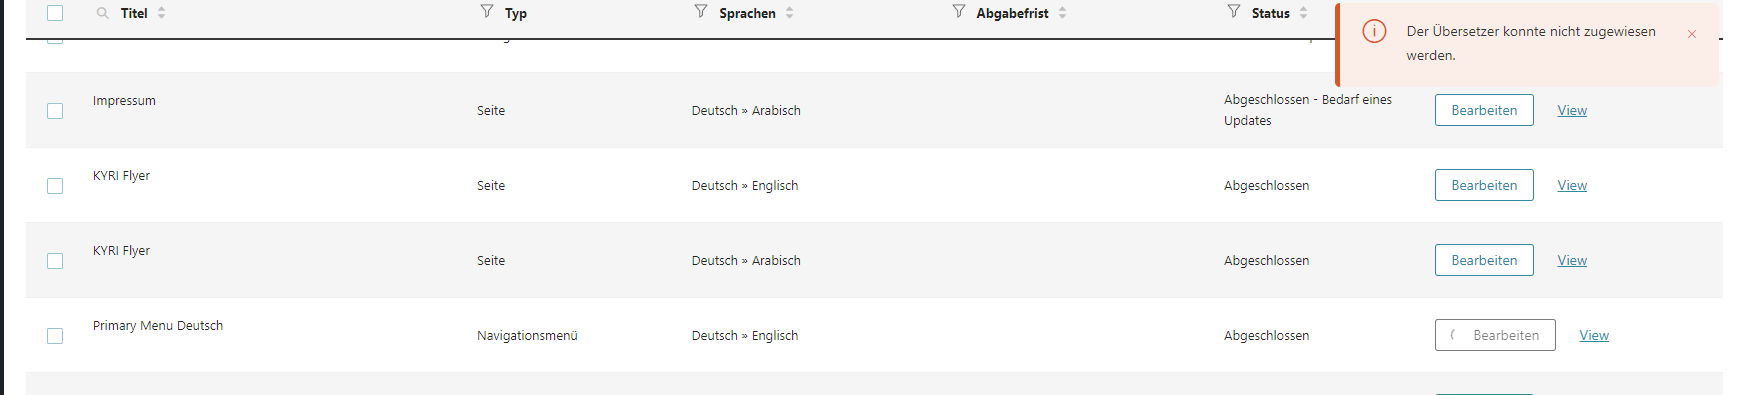The image size is (1737, 395).
Task: Open the Typ column filter icon
Action: (x=487, y=11)
